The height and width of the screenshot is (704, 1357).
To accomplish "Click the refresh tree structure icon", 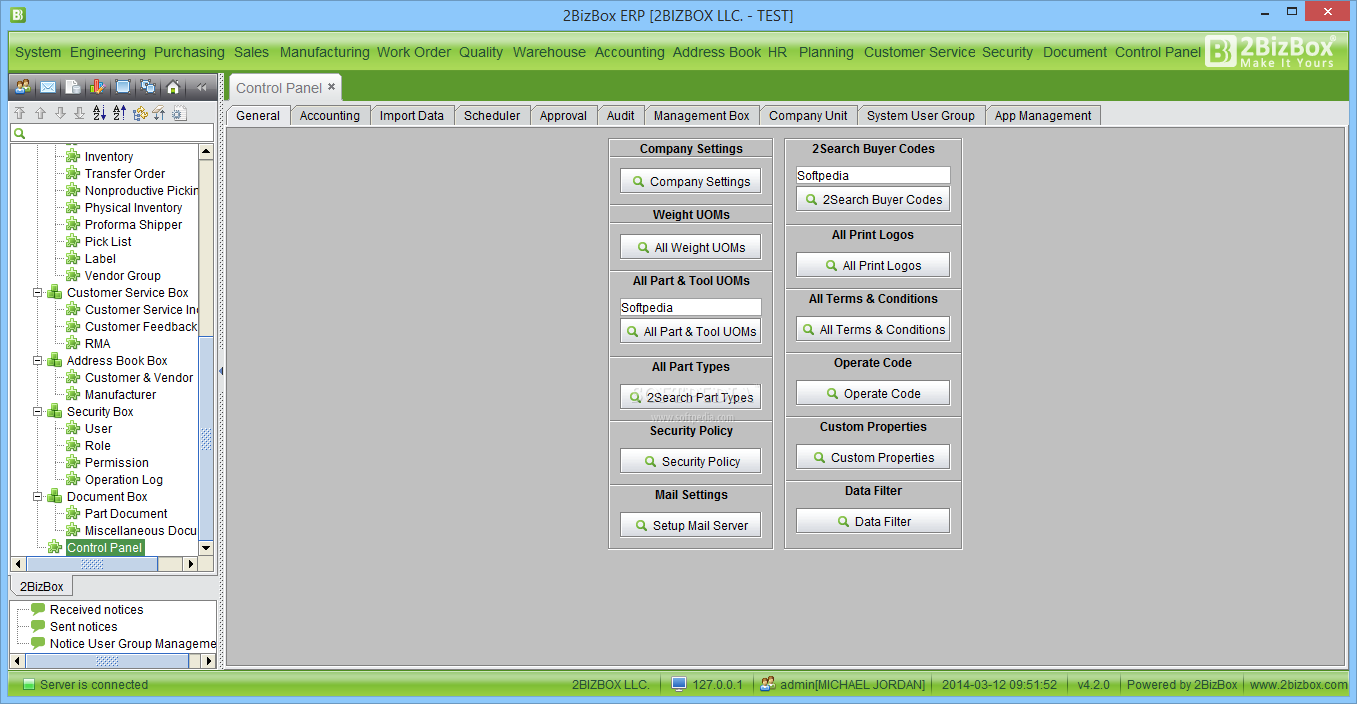I will [x=140, y=114].
